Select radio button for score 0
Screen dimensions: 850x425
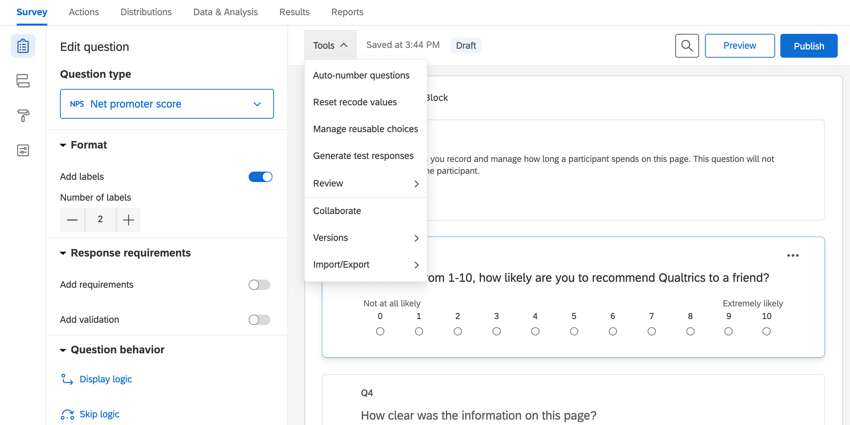click(380, 331)
